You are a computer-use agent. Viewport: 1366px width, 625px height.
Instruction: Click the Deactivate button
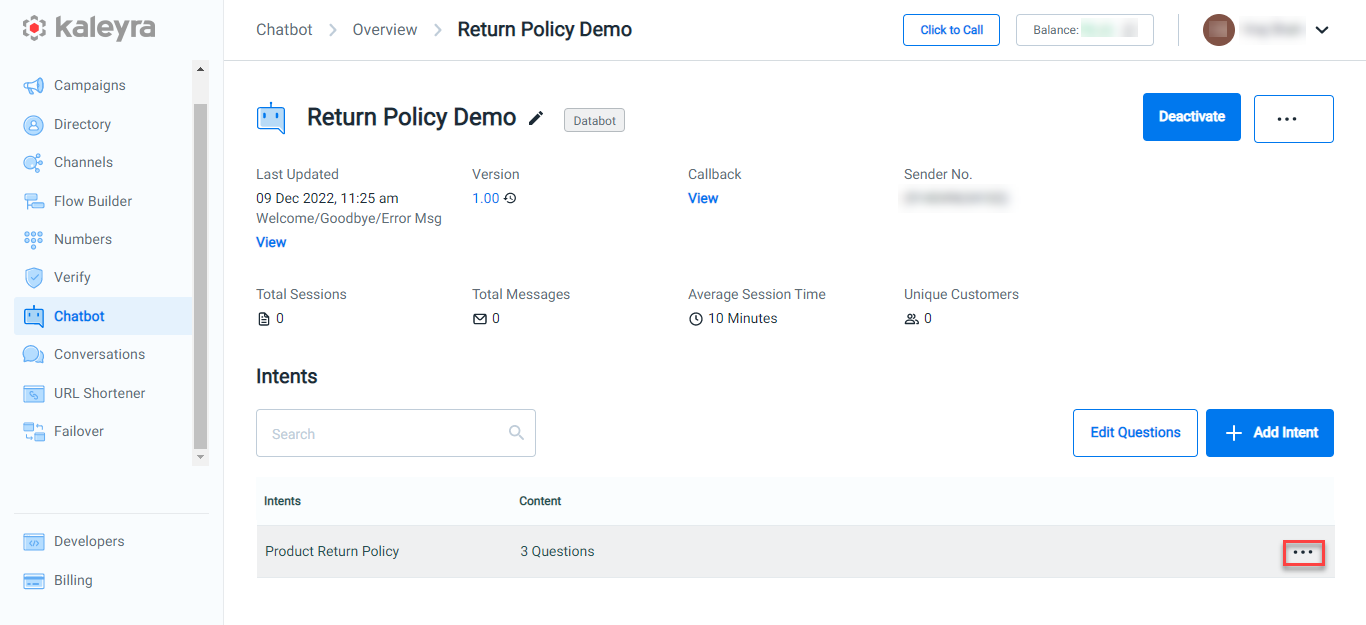click(1192, 117)
